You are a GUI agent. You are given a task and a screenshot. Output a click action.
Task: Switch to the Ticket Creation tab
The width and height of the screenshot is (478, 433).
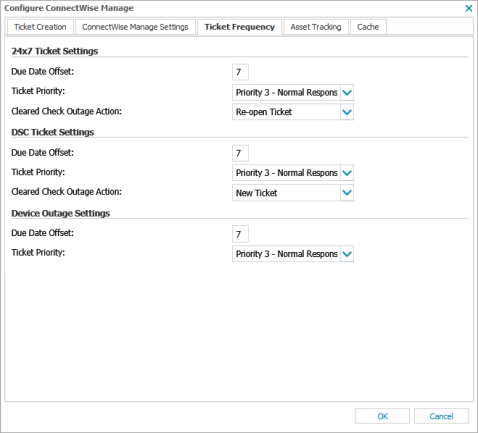[x=40, y=27]
